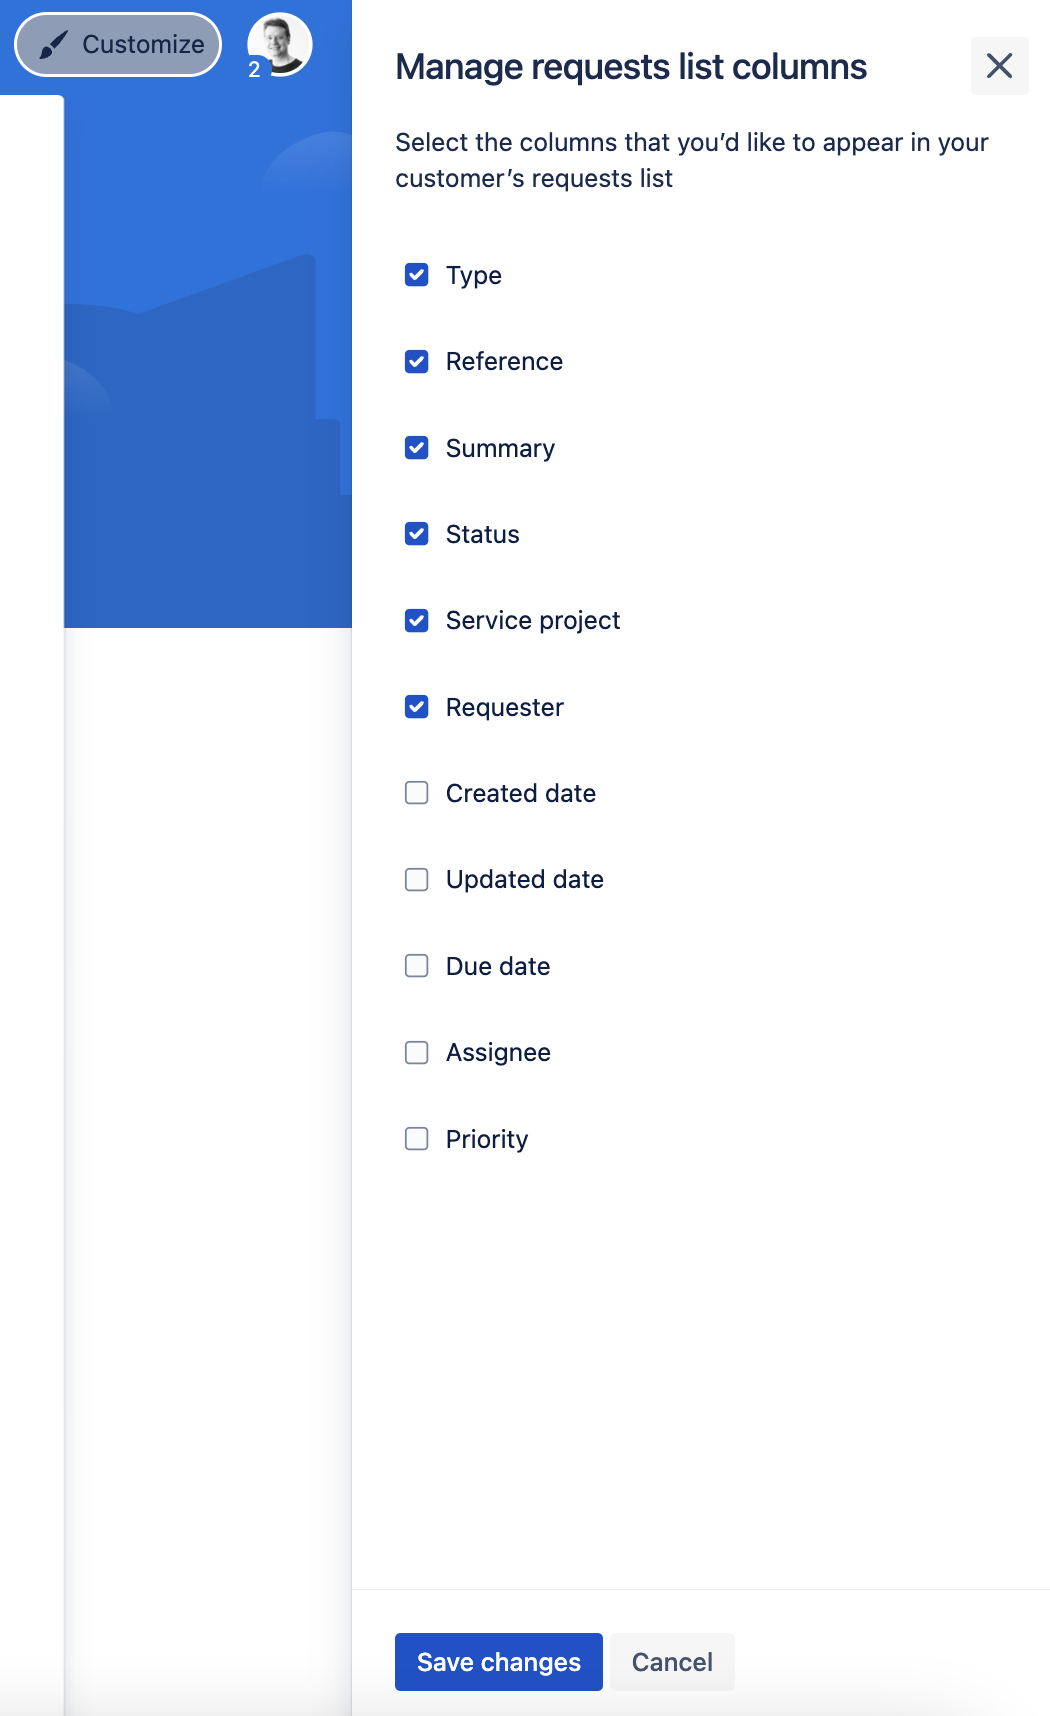Uncheck the Reference column checkbox
This screenshot has height=1716, width=1050.
point(416,361)
